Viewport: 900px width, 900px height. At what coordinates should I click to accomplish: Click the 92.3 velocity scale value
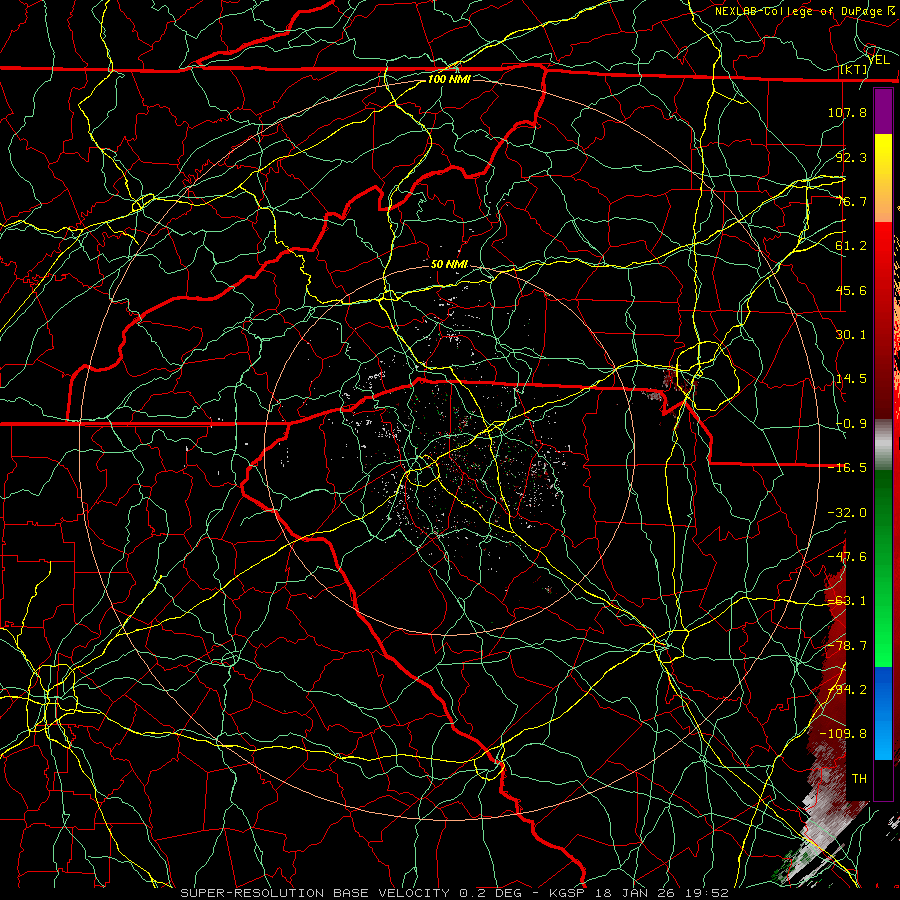click(x=851, y=157)
